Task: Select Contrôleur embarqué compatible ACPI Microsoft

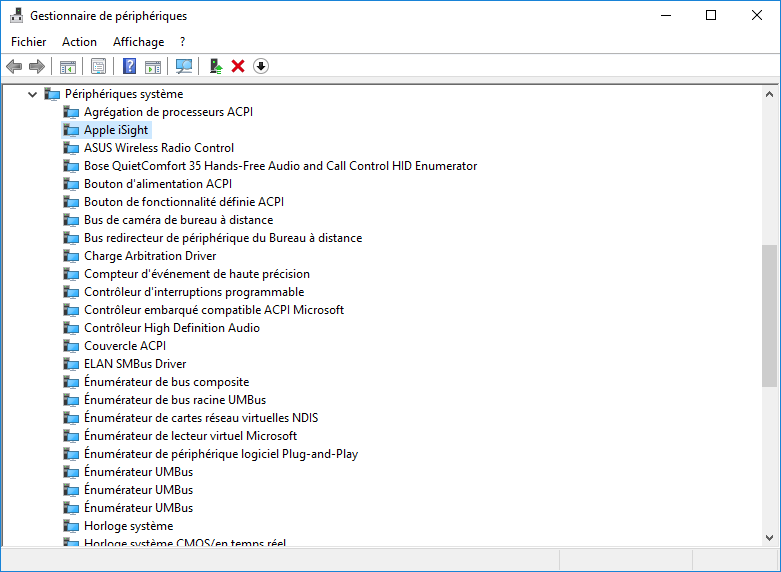Action: (x=214, y=310)
